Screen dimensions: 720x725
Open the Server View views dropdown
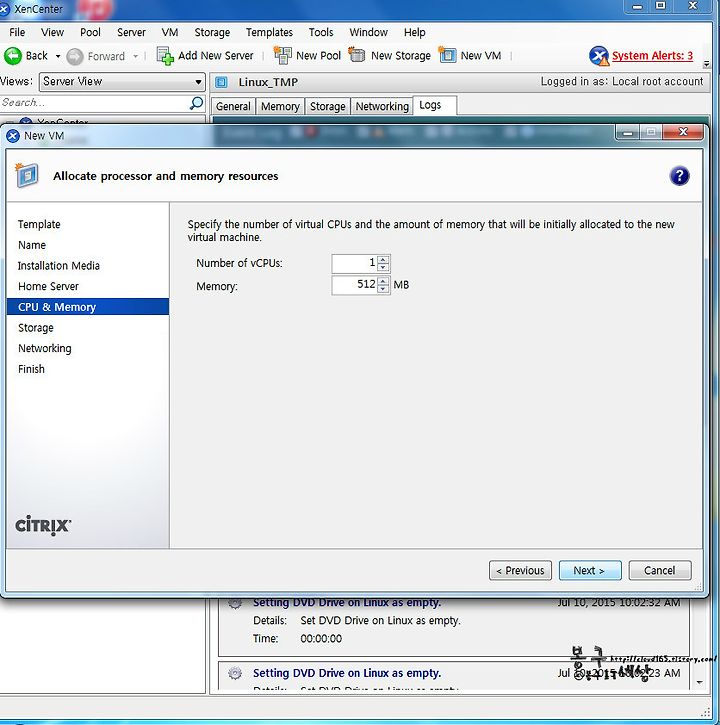coord(122,81)
